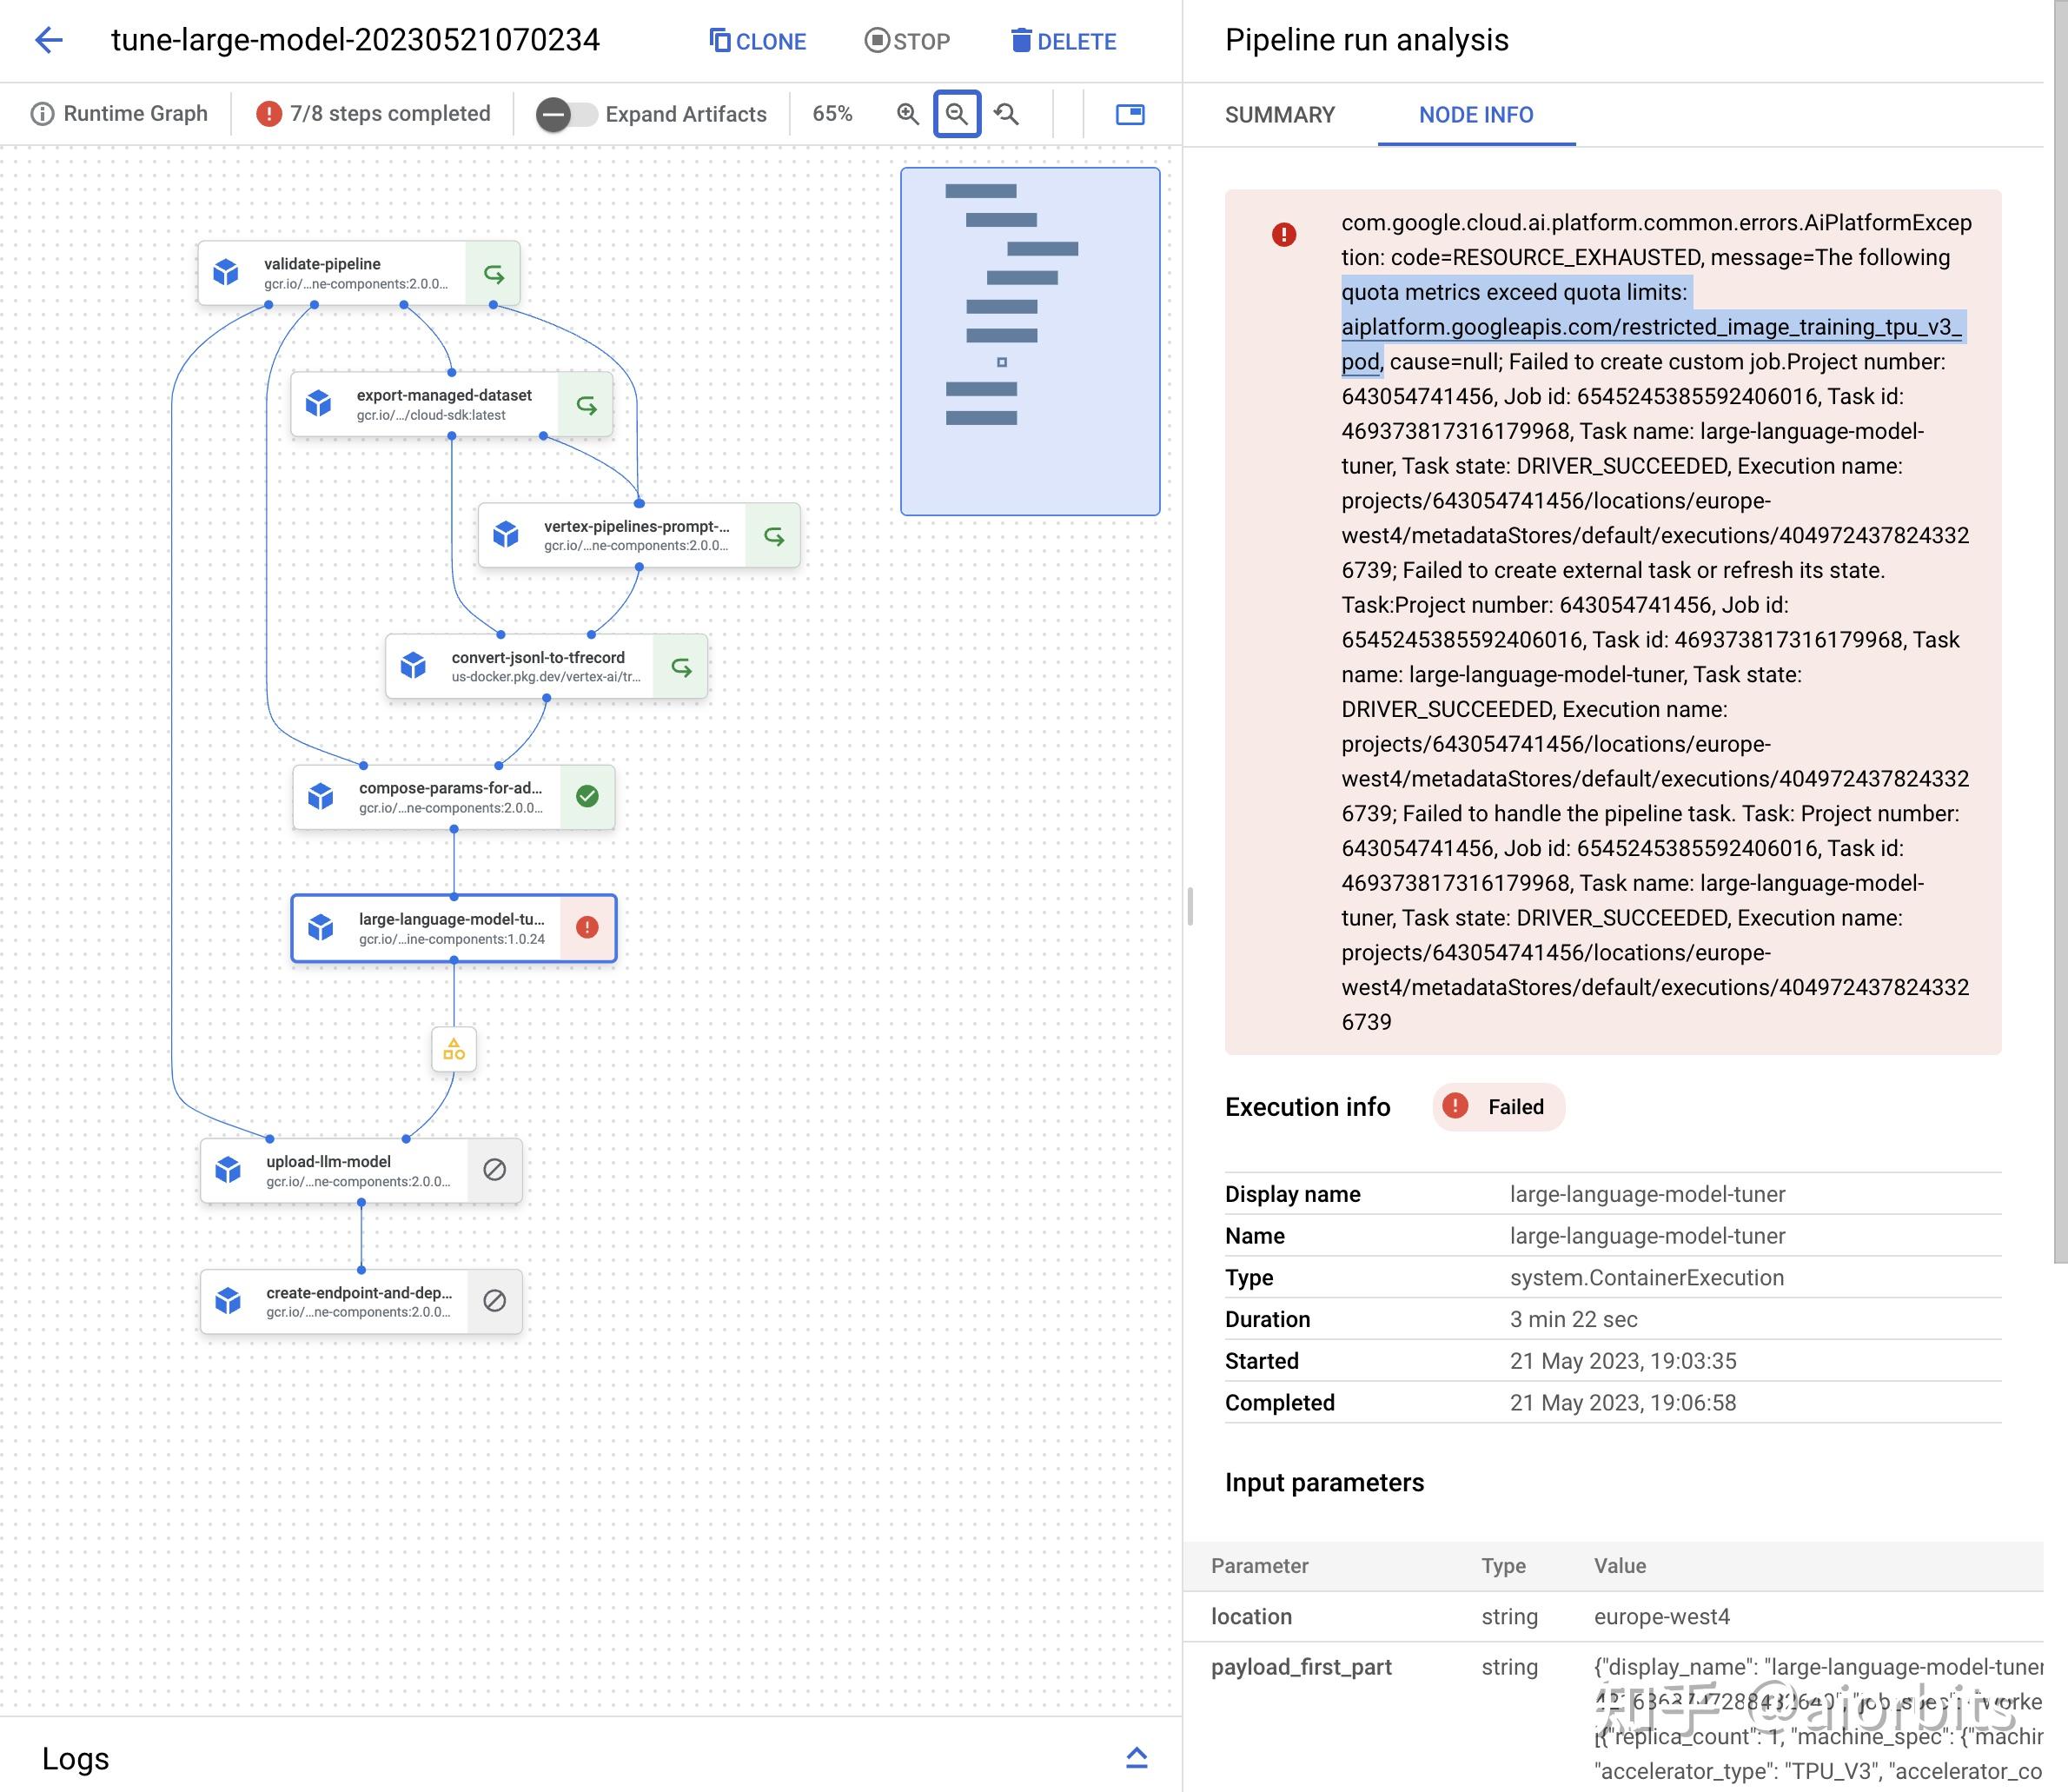Toggle the minimap panel icon
Viewport: 2068px width, 1792px height.
(x=1130, y=114)
